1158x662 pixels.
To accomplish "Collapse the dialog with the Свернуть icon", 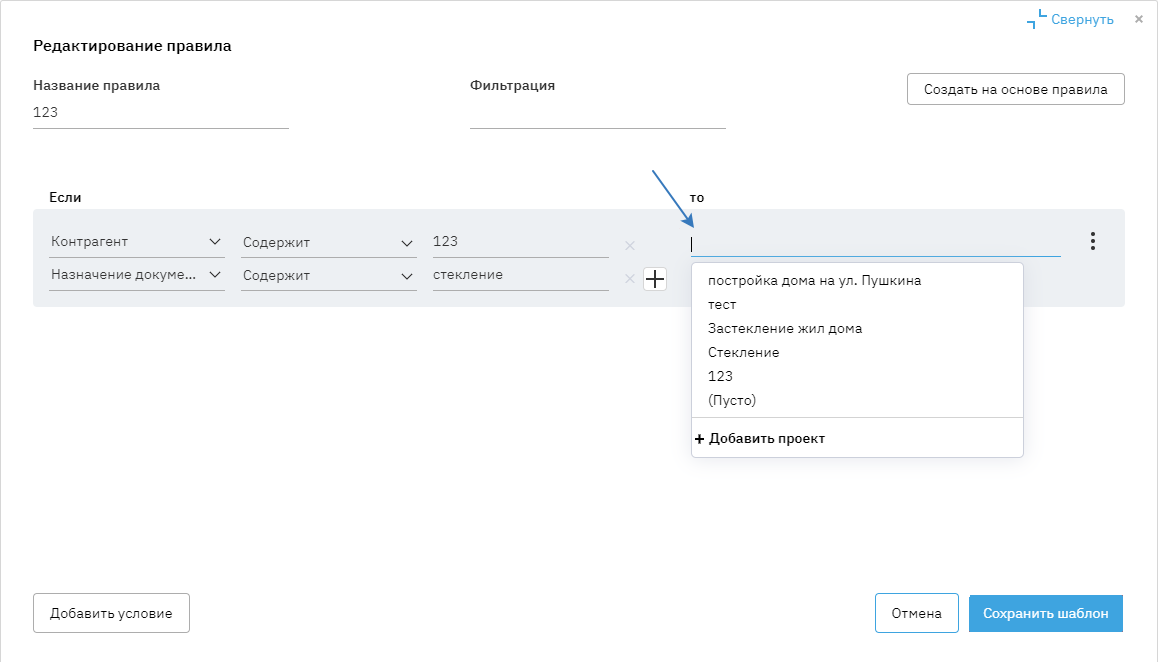I will 1037,19.
